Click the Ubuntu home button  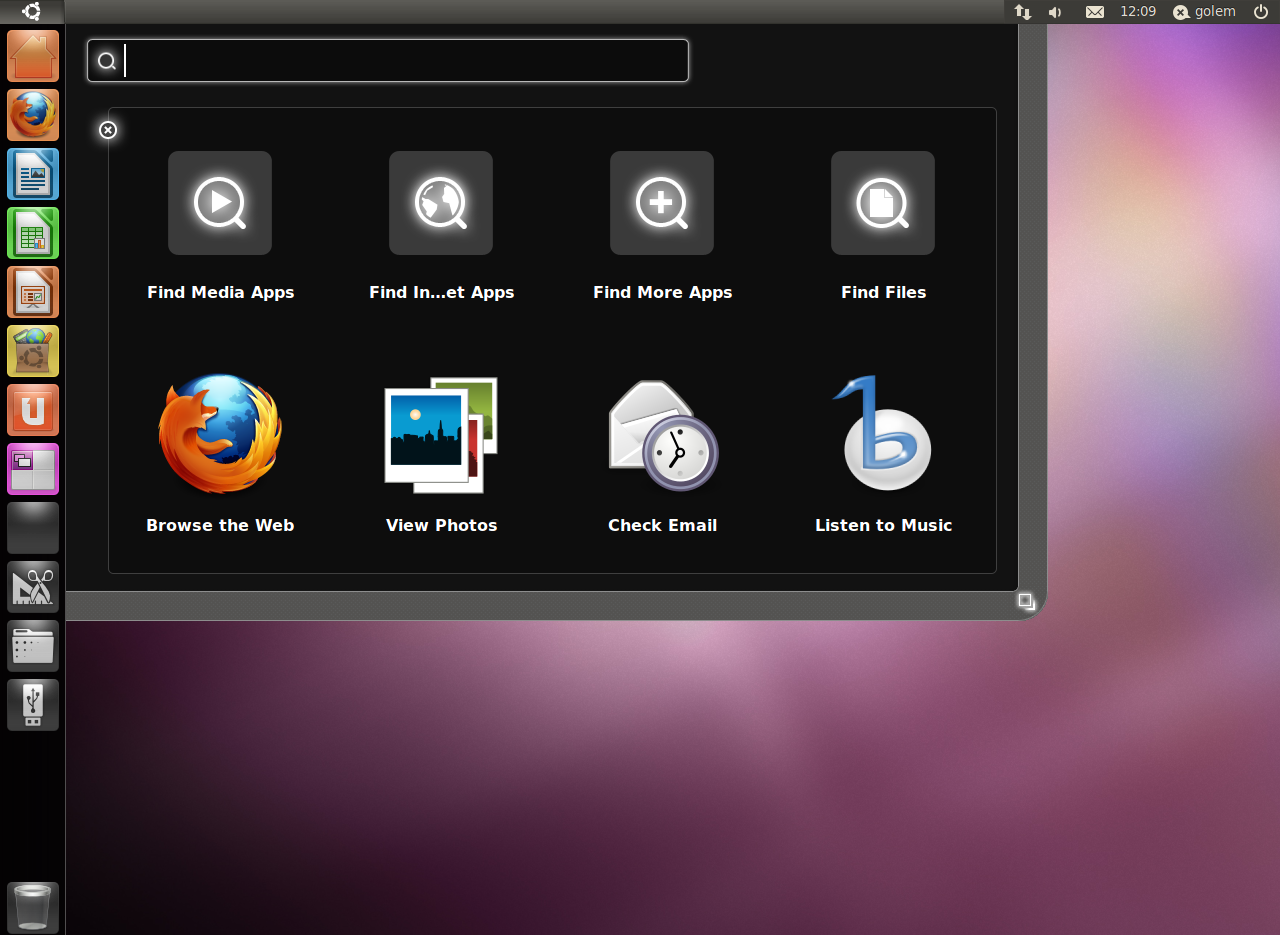(x=32, y=57)
